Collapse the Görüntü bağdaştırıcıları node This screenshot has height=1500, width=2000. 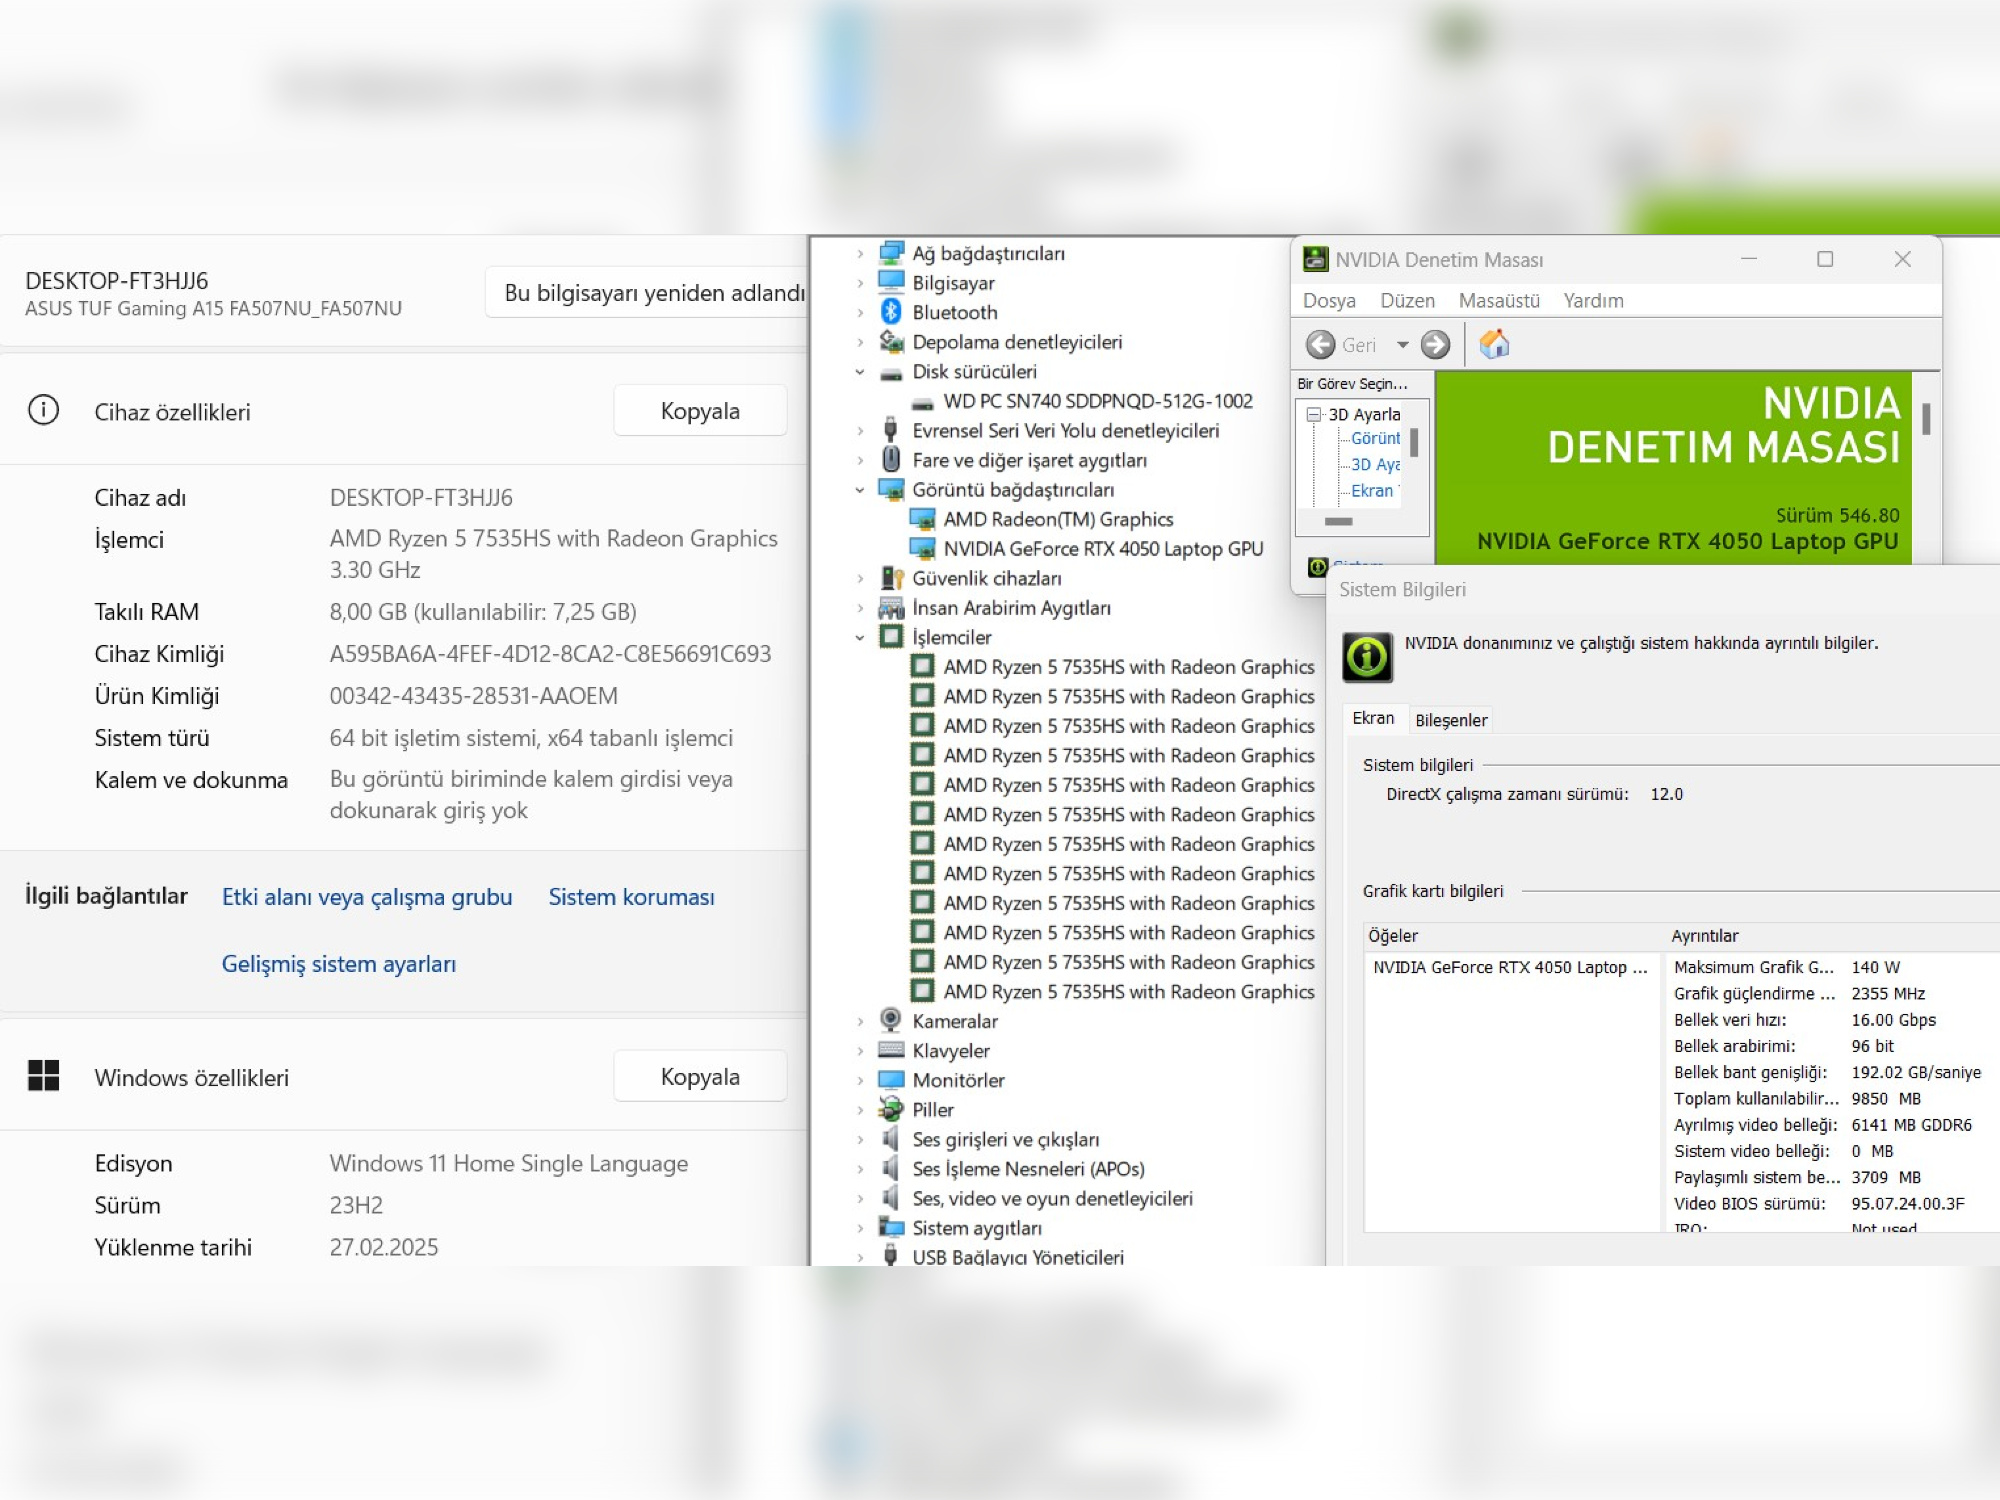(x=860, y=490)
